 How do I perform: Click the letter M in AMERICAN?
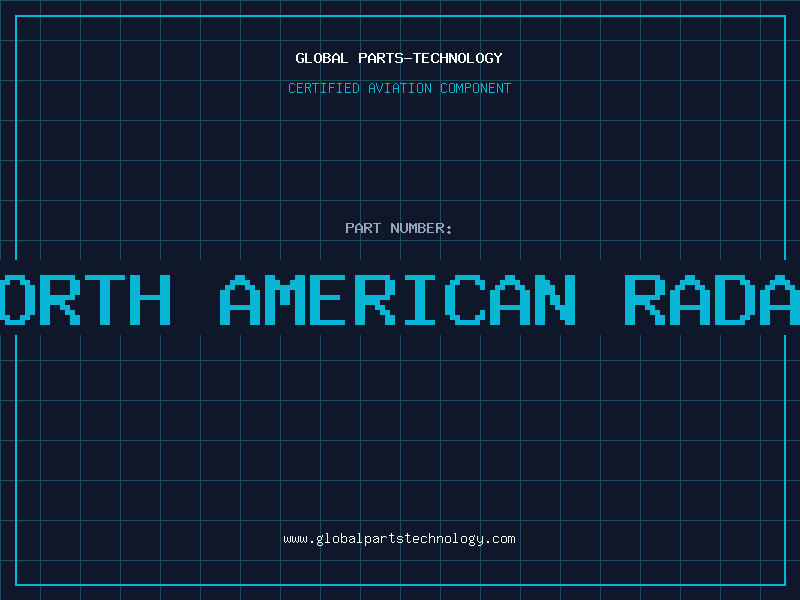(293, 300)
